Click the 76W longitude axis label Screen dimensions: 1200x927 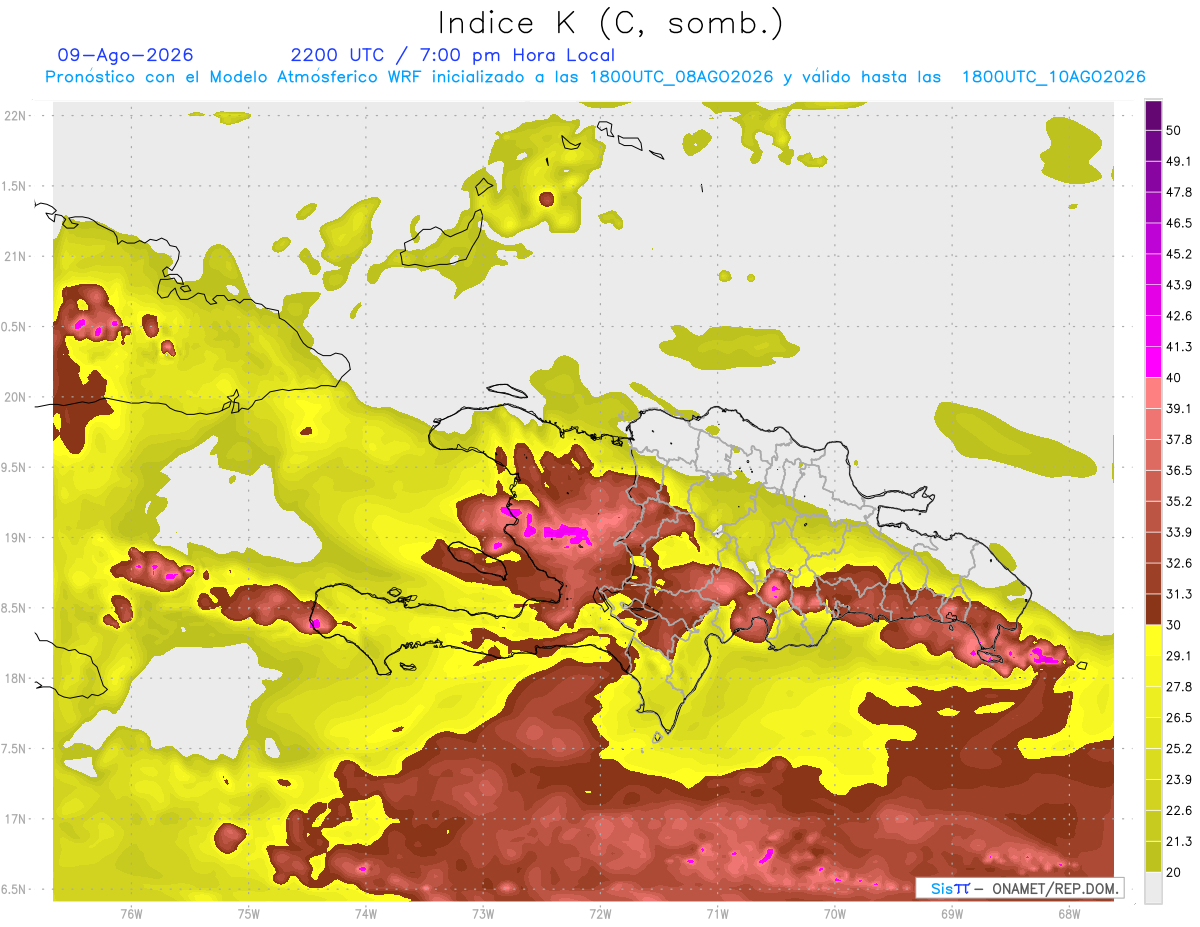coord(131,914)
